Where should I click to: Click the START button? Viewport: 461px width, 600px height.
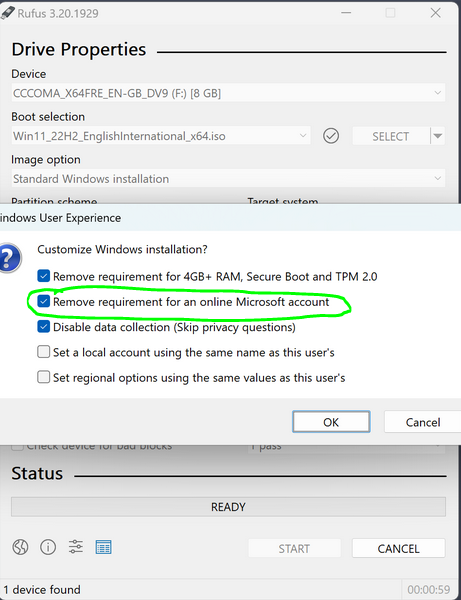click(294, 548)
